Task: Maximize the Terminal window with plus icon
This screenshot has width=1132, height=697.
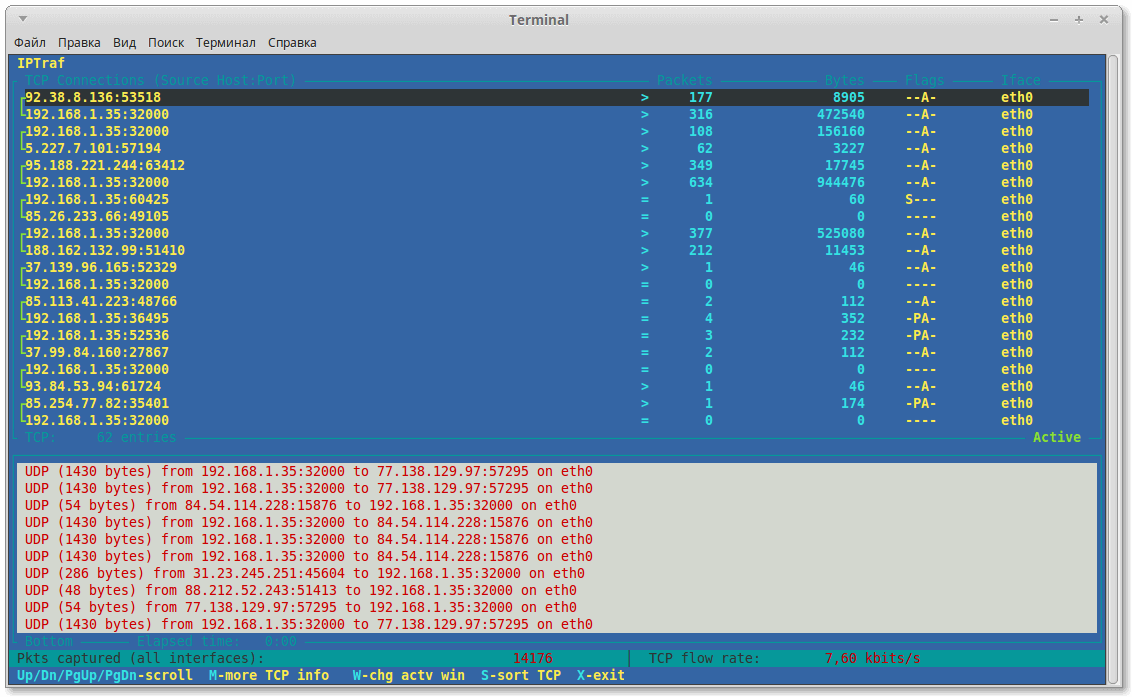Action: pyautogui.click(x=1079, y=20)
